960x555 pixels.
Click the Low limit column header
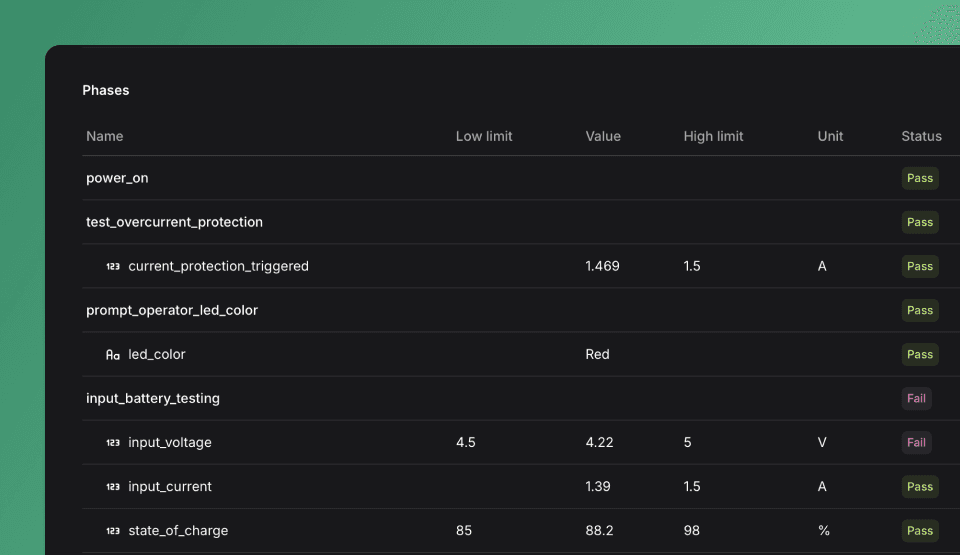pos(484,137)
